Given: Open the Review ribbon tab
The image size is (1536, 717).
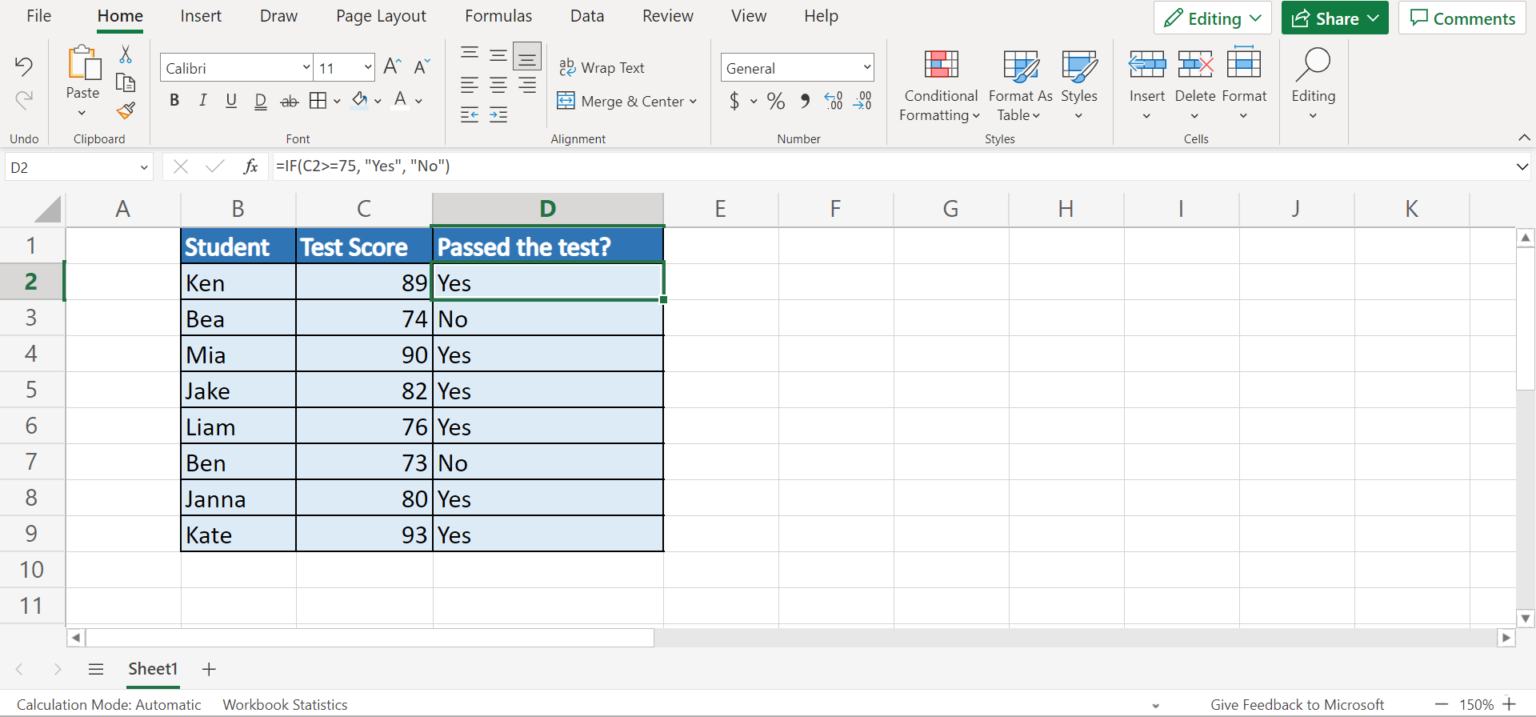Looking at the screenshot, I should 667,16.
